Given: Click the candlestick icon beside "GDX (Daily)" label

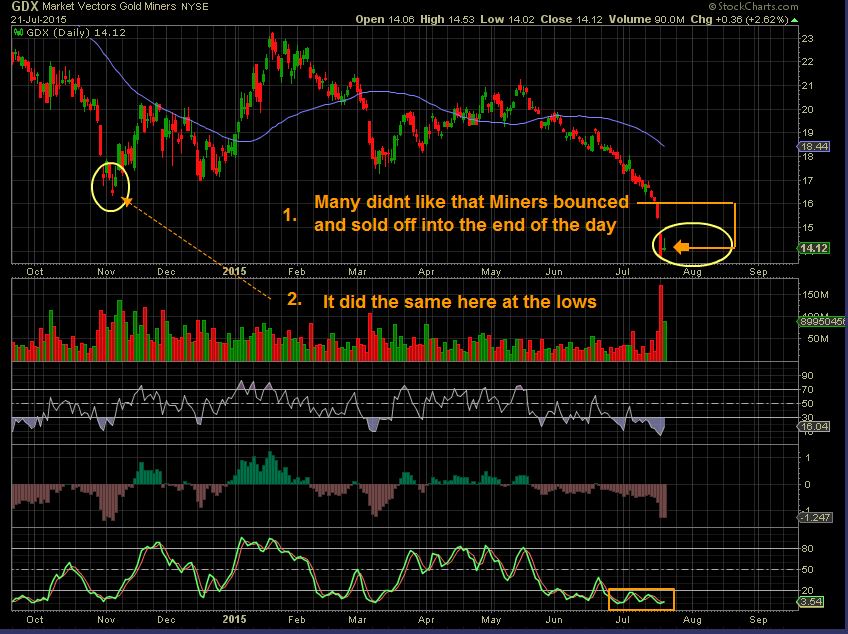Looking at the screenshot, I should tap(17, 33).
